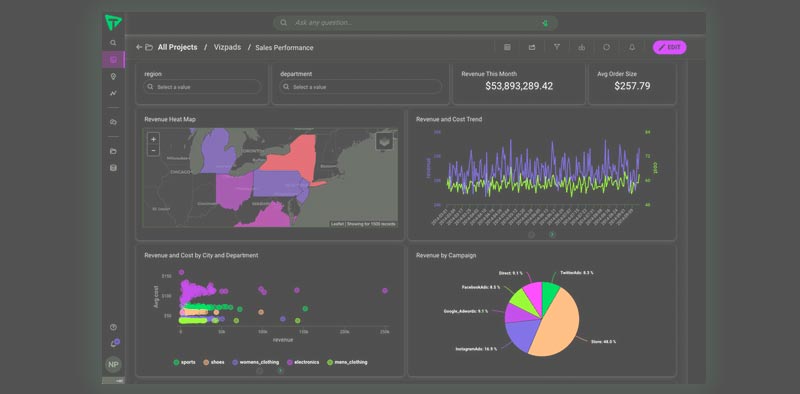Open the help icon in sidebar
The width and height of the screenshot is (800, 394).
[113, 327]
